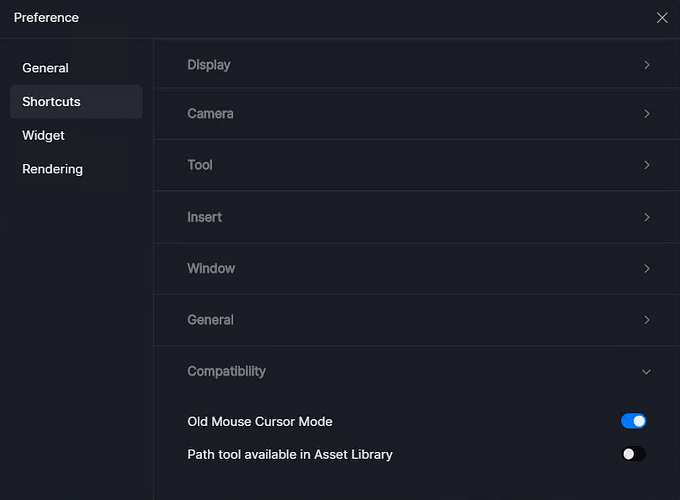Collapse Compatibility using its down chevron
The width and height of the screenshot is (680, 500).
tap(646, 372)
